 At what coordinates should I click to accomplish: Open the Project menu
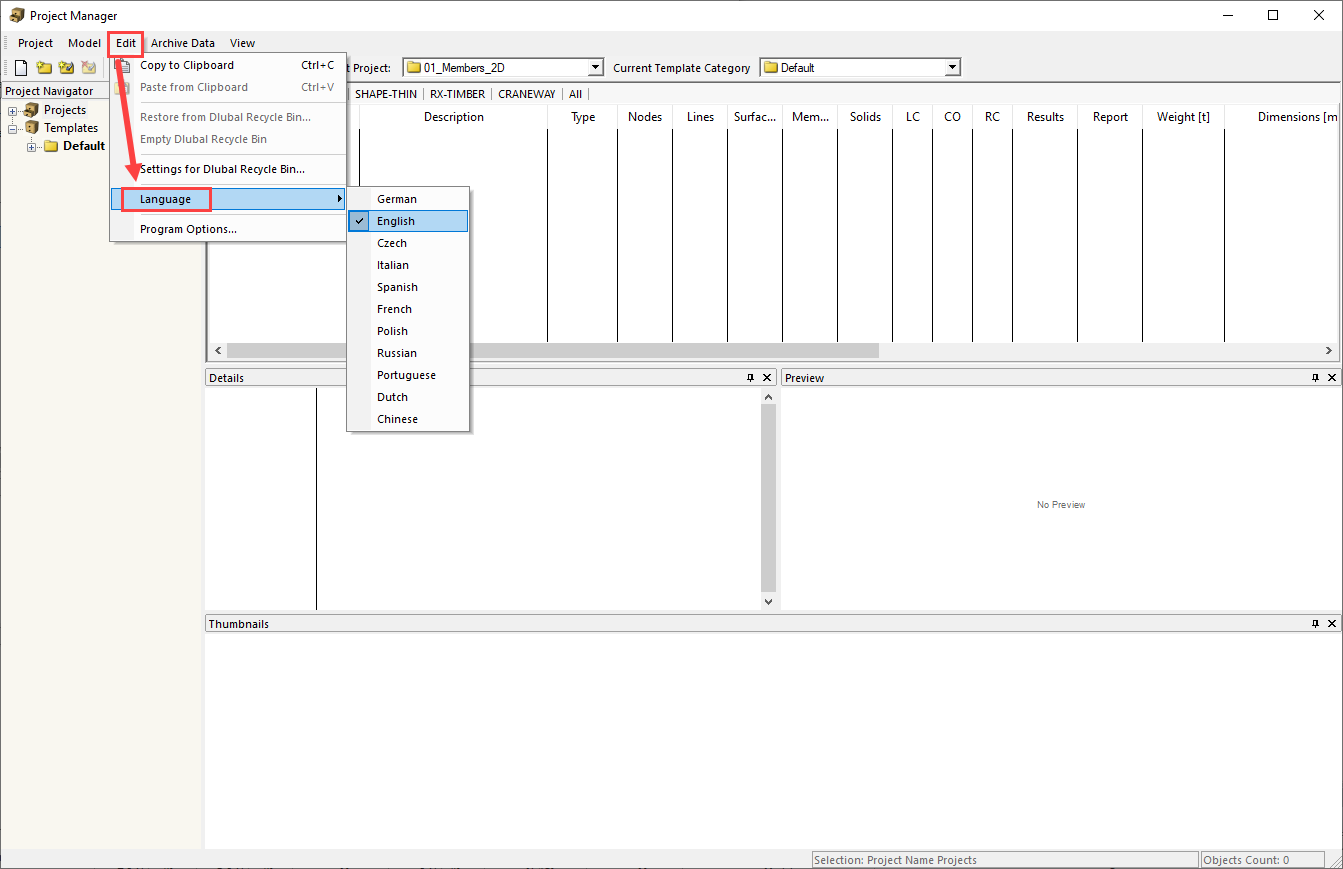36,43
